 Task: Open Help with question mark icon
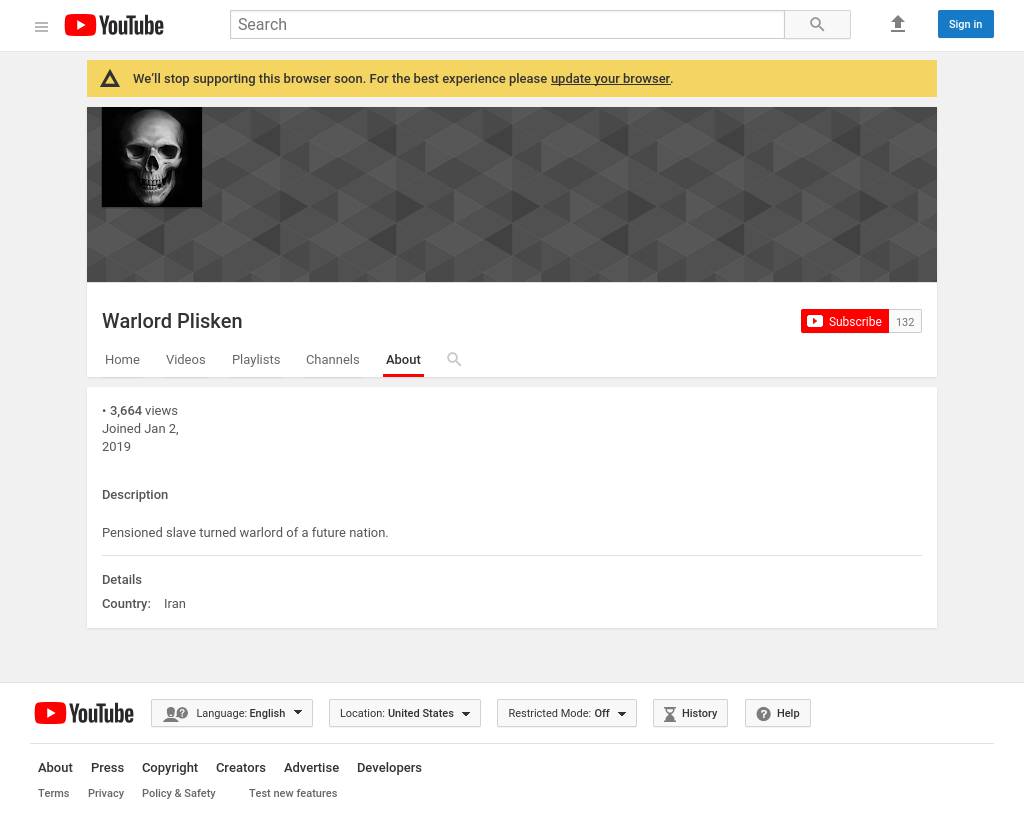[777, 713]
